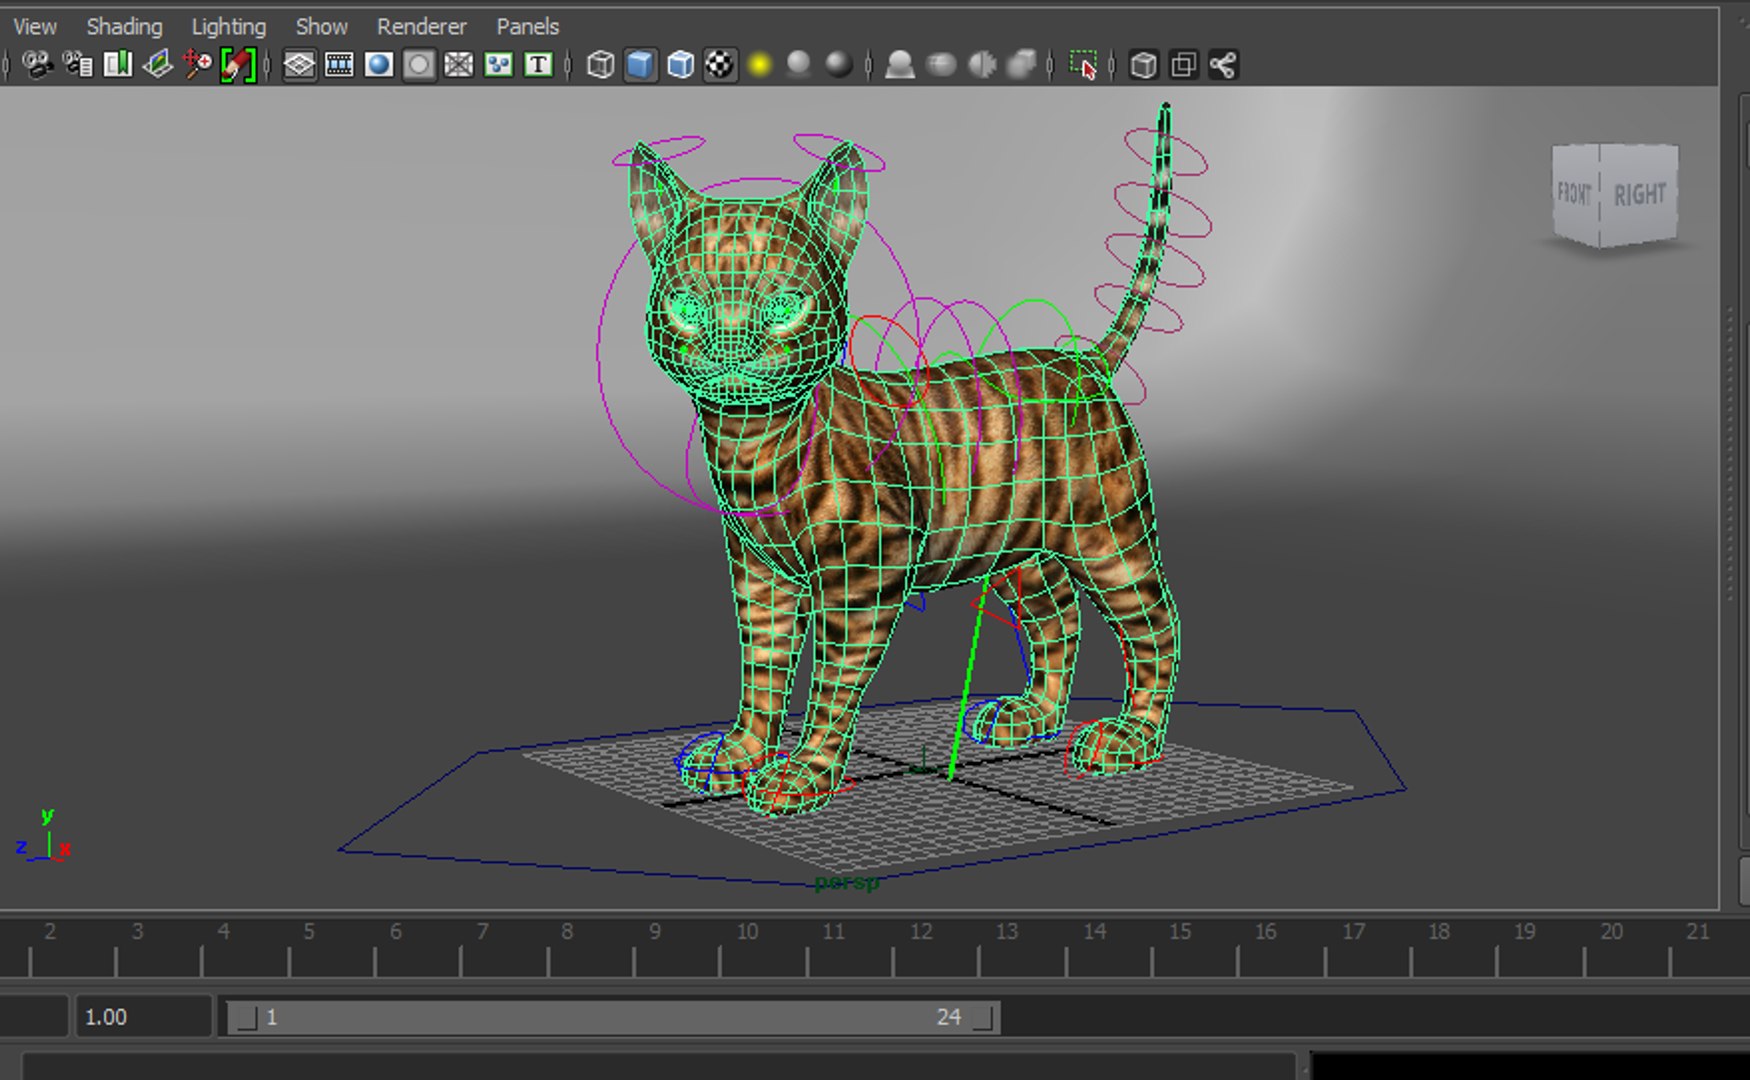Toggle X-Ray display cube icon
The image size is (1750, 1080).
(x=1143, y=65)
